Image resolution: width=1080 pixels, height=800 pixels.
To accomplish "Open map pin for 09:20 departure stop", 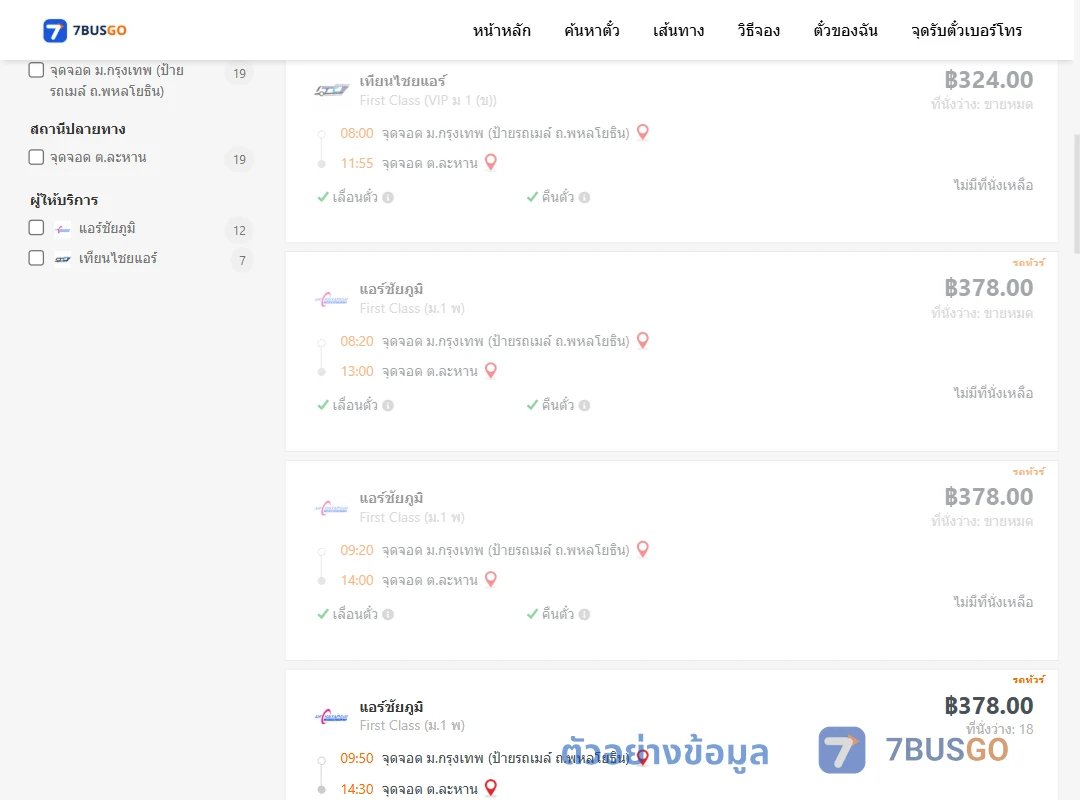I will point(643,549).
